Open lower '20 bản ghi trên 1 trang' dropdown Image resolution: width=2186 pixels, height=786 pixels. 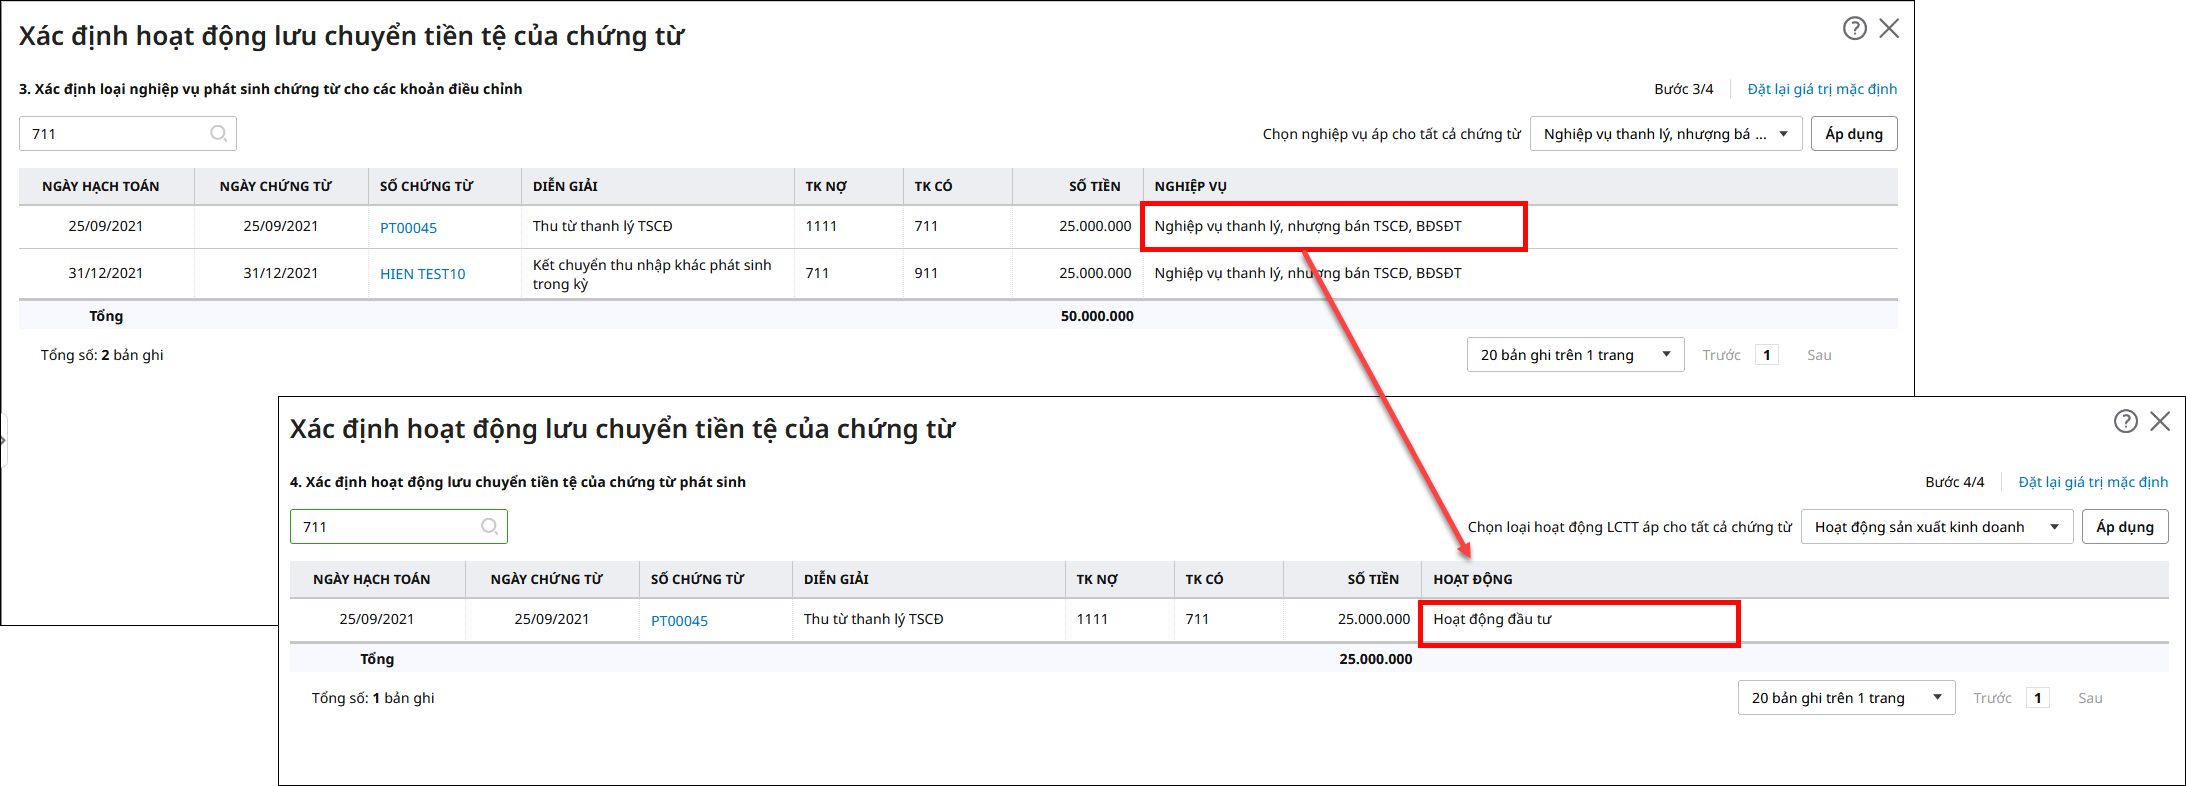[x=1846, y=698]
